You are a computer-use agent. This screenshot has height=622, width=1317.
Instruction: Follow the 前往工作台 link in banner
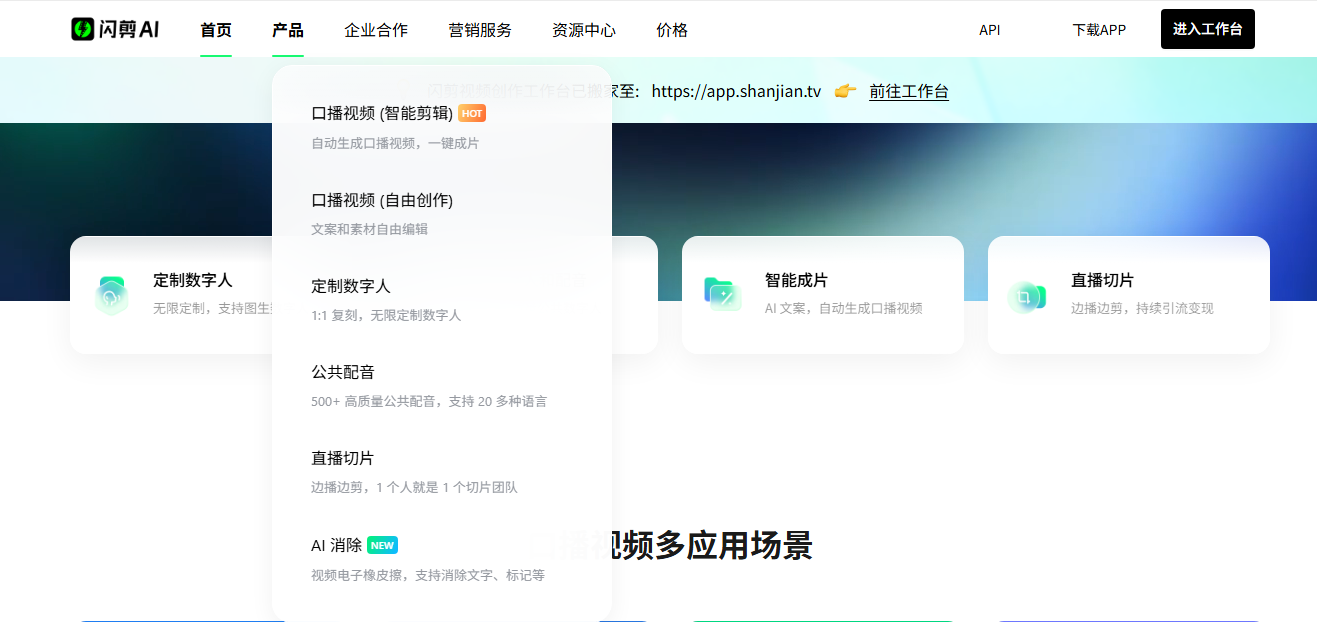[x=909, y=91]
